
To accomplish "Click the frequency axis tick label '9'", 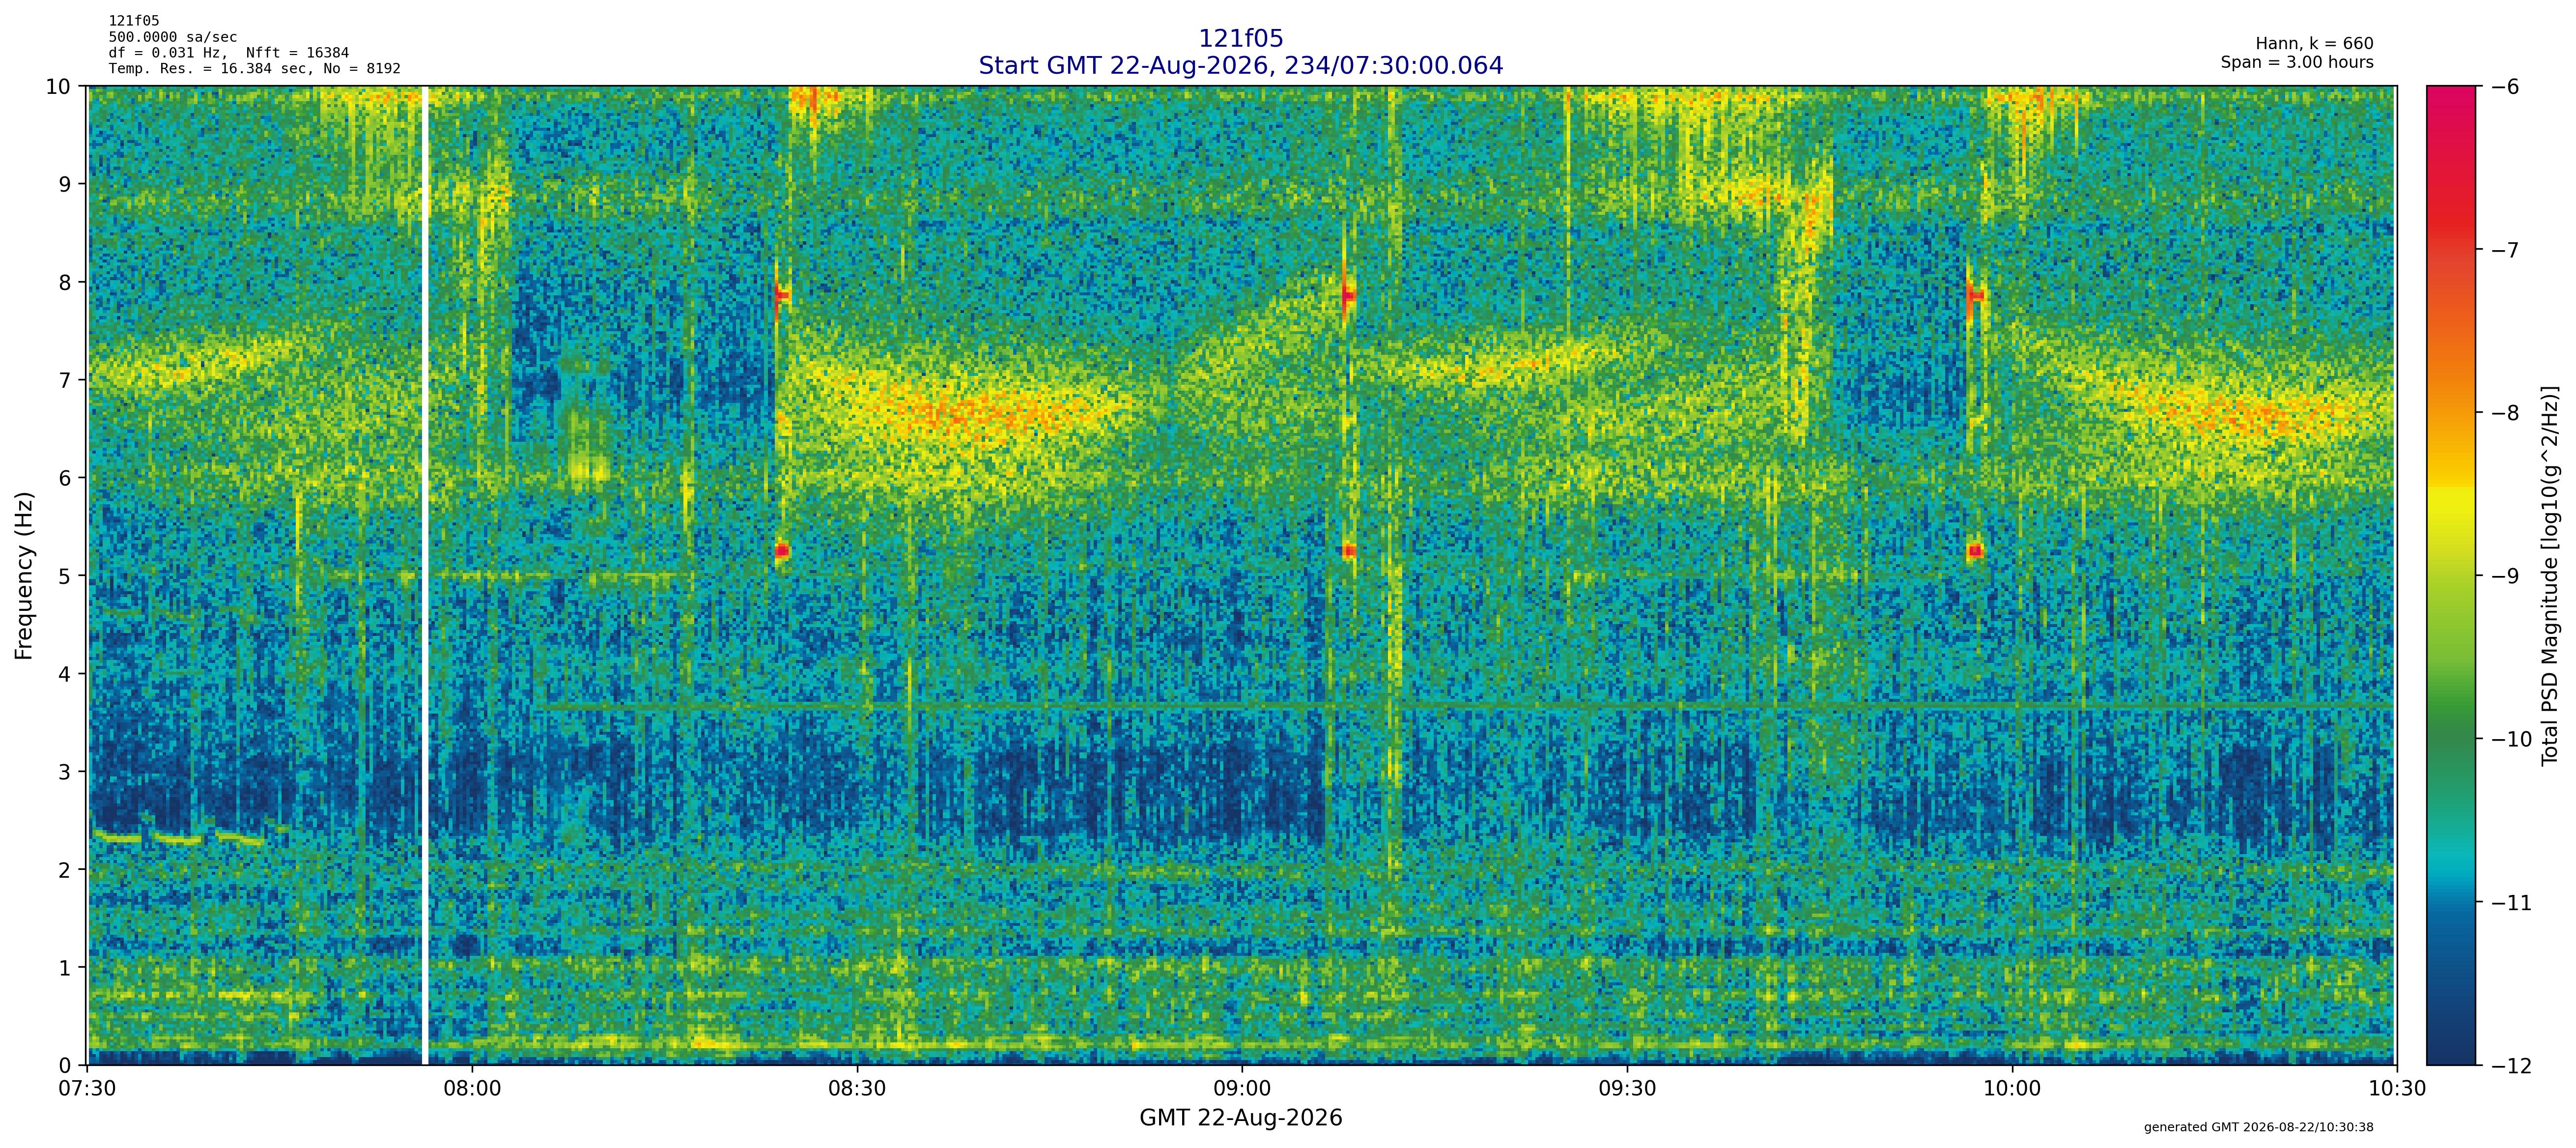I will click(65, 184).
